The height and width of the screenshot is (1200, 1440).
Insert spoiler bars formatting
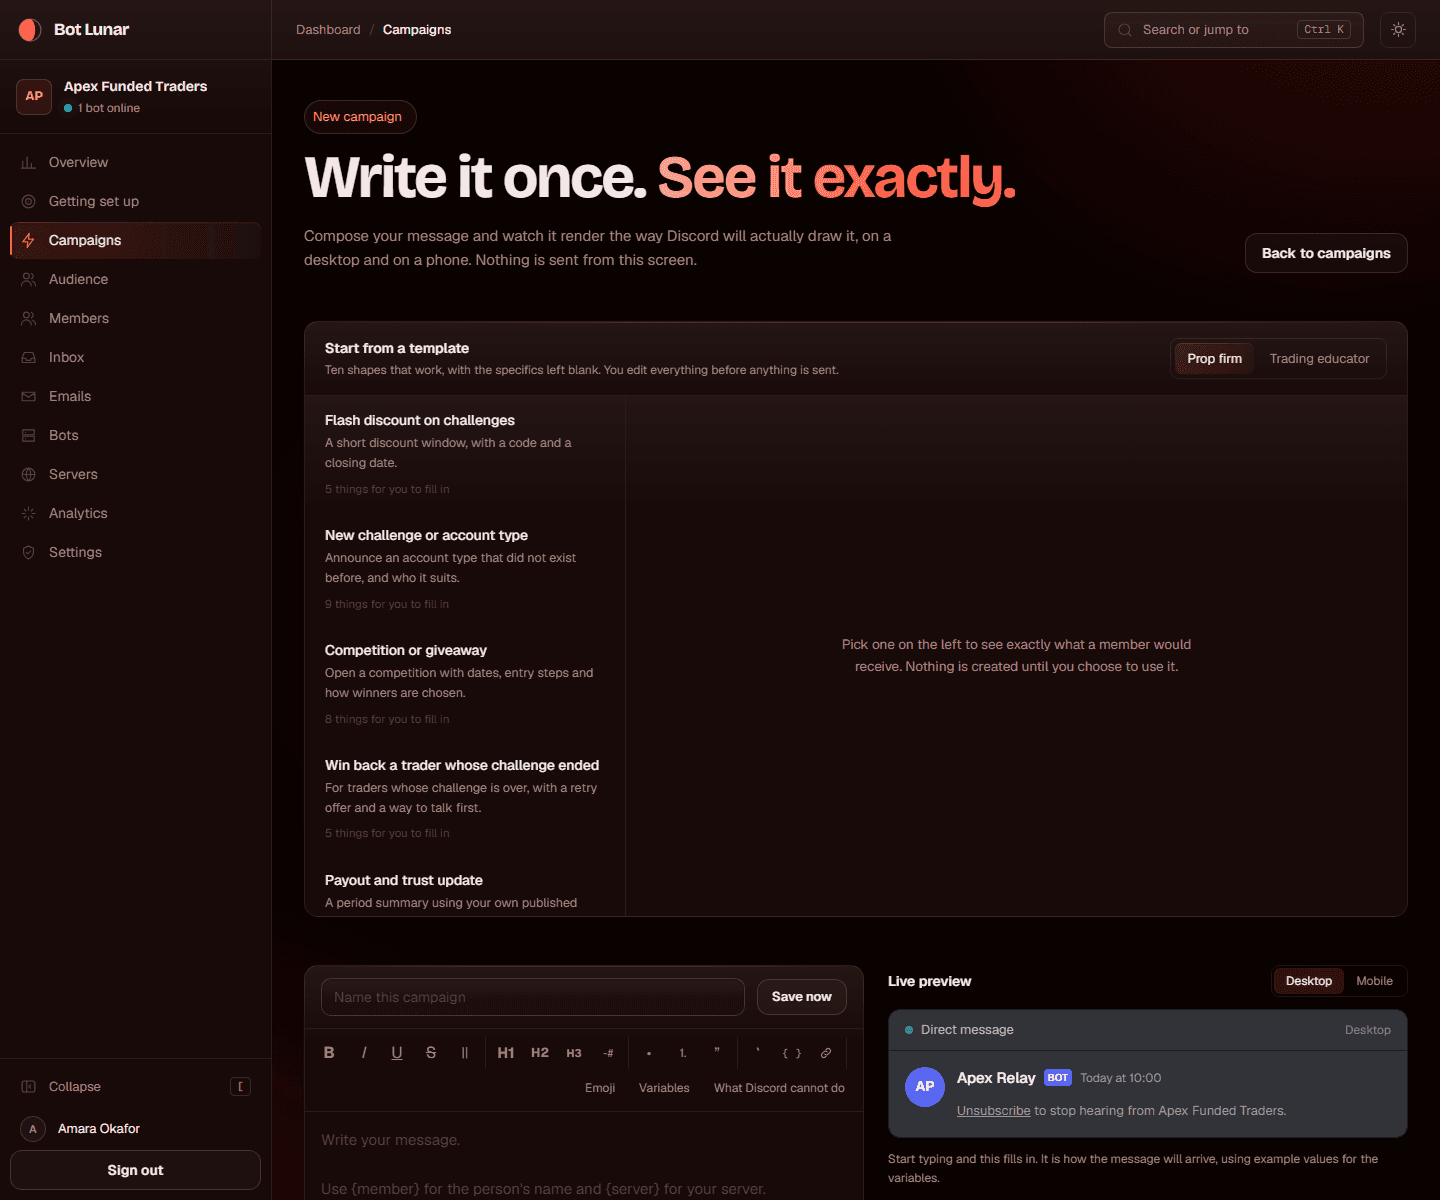[x=465, y=1052]
